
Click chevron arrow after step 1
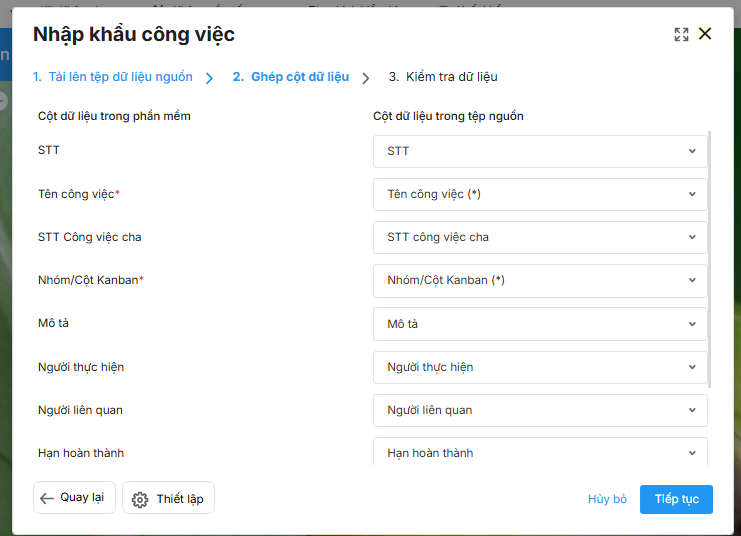[209, 78]
